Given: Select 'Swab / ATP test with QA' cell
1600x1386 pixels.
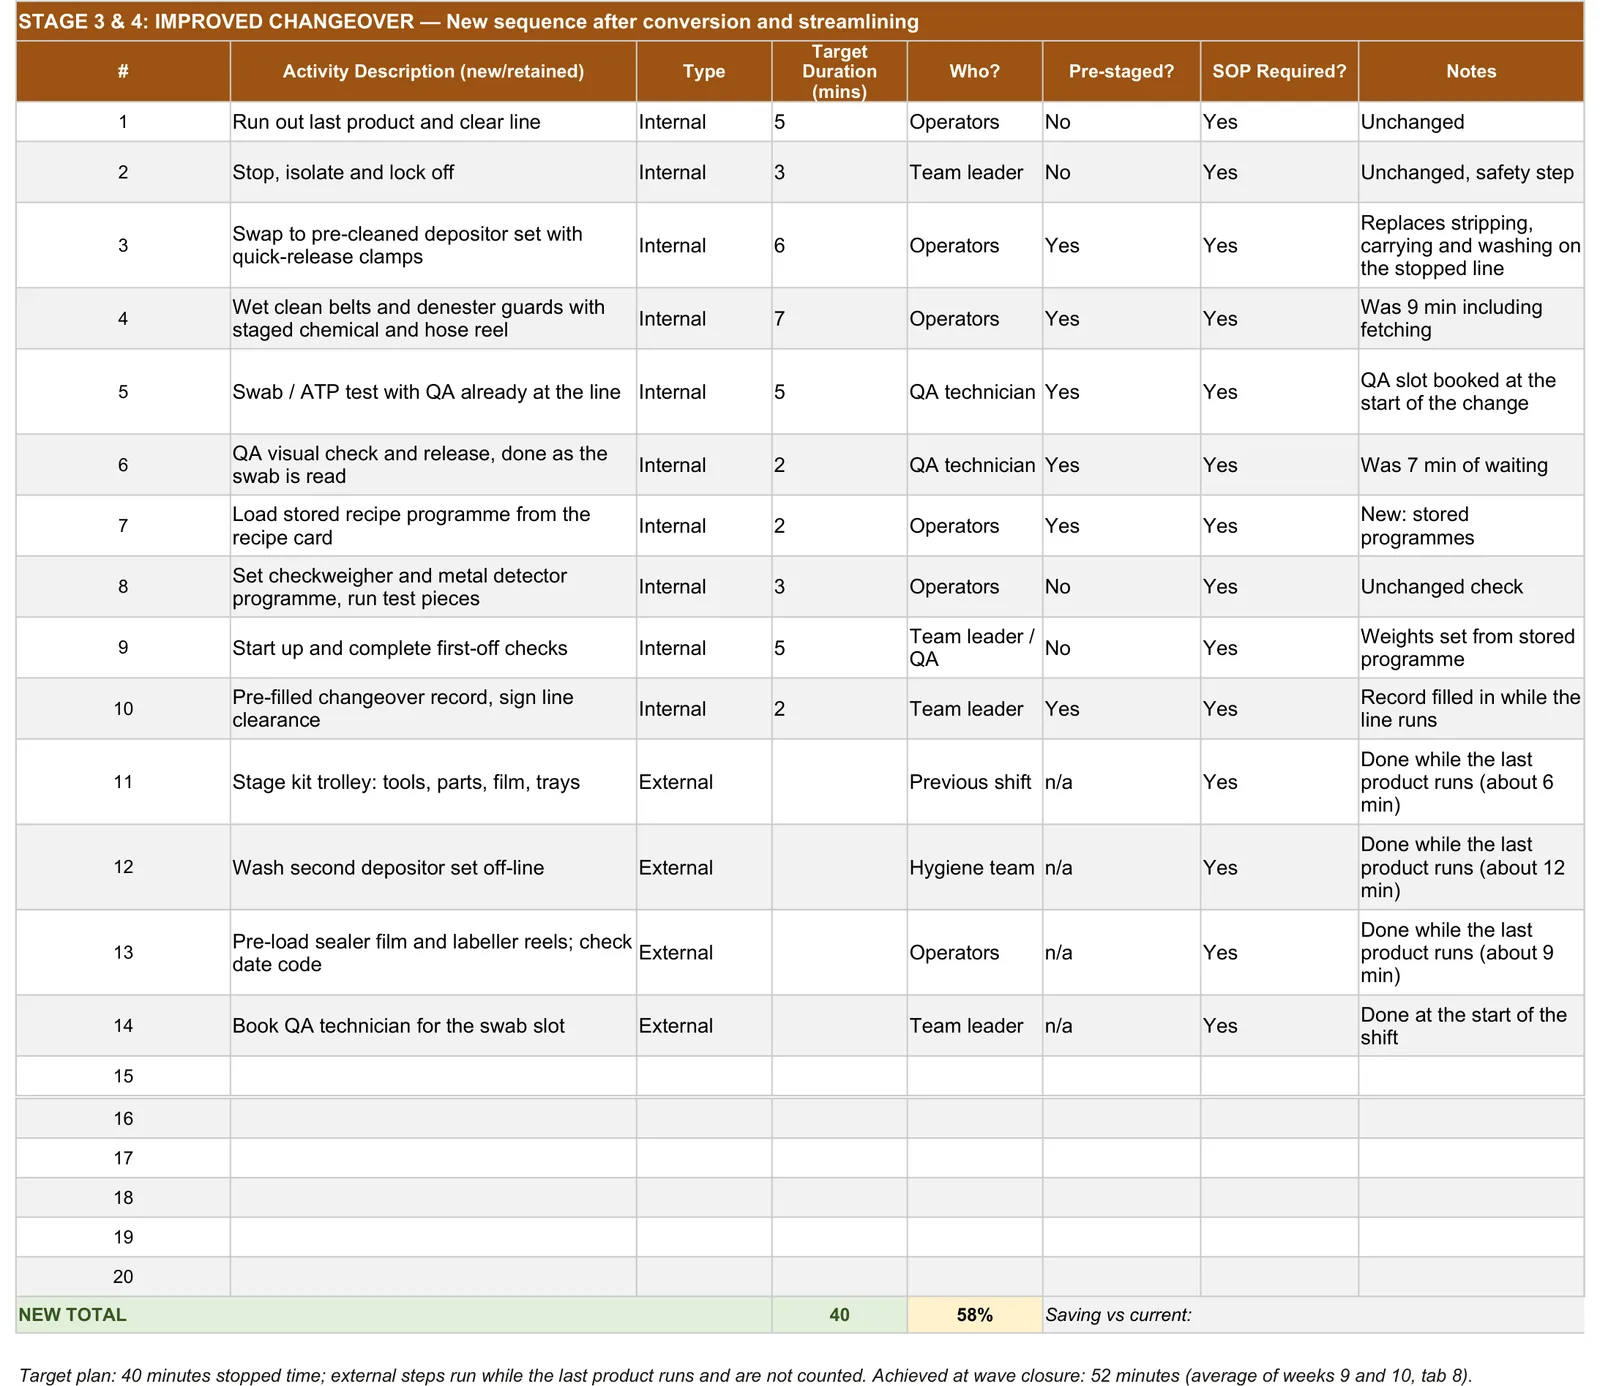Looking at the screenshot, I should point(433,392).
